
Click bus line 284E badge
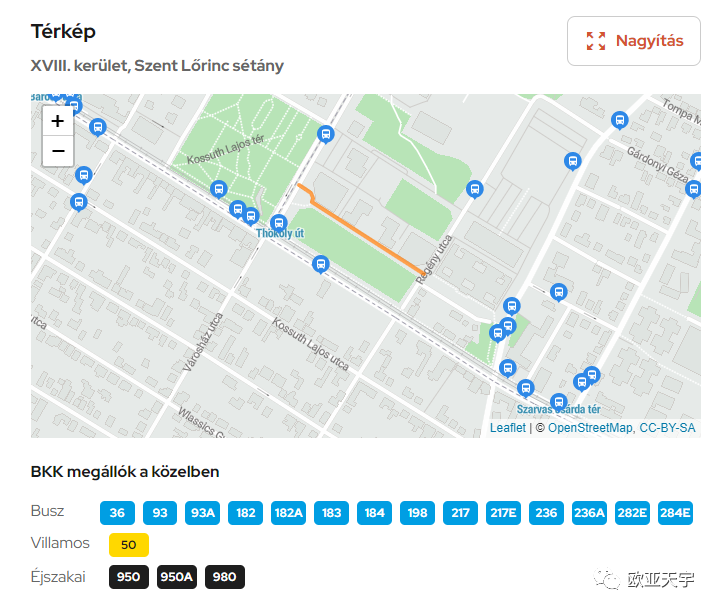click(x=675, y=513)
